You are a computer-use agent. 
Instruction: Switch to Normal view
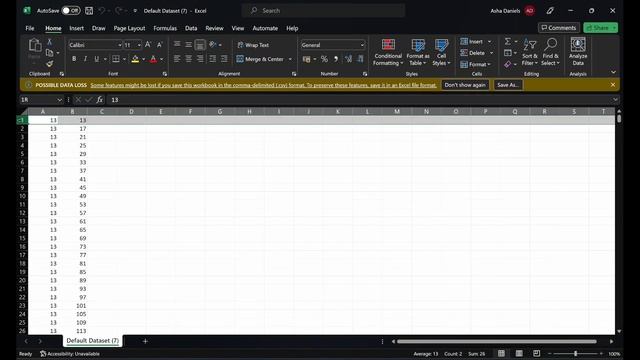point(501,353)
